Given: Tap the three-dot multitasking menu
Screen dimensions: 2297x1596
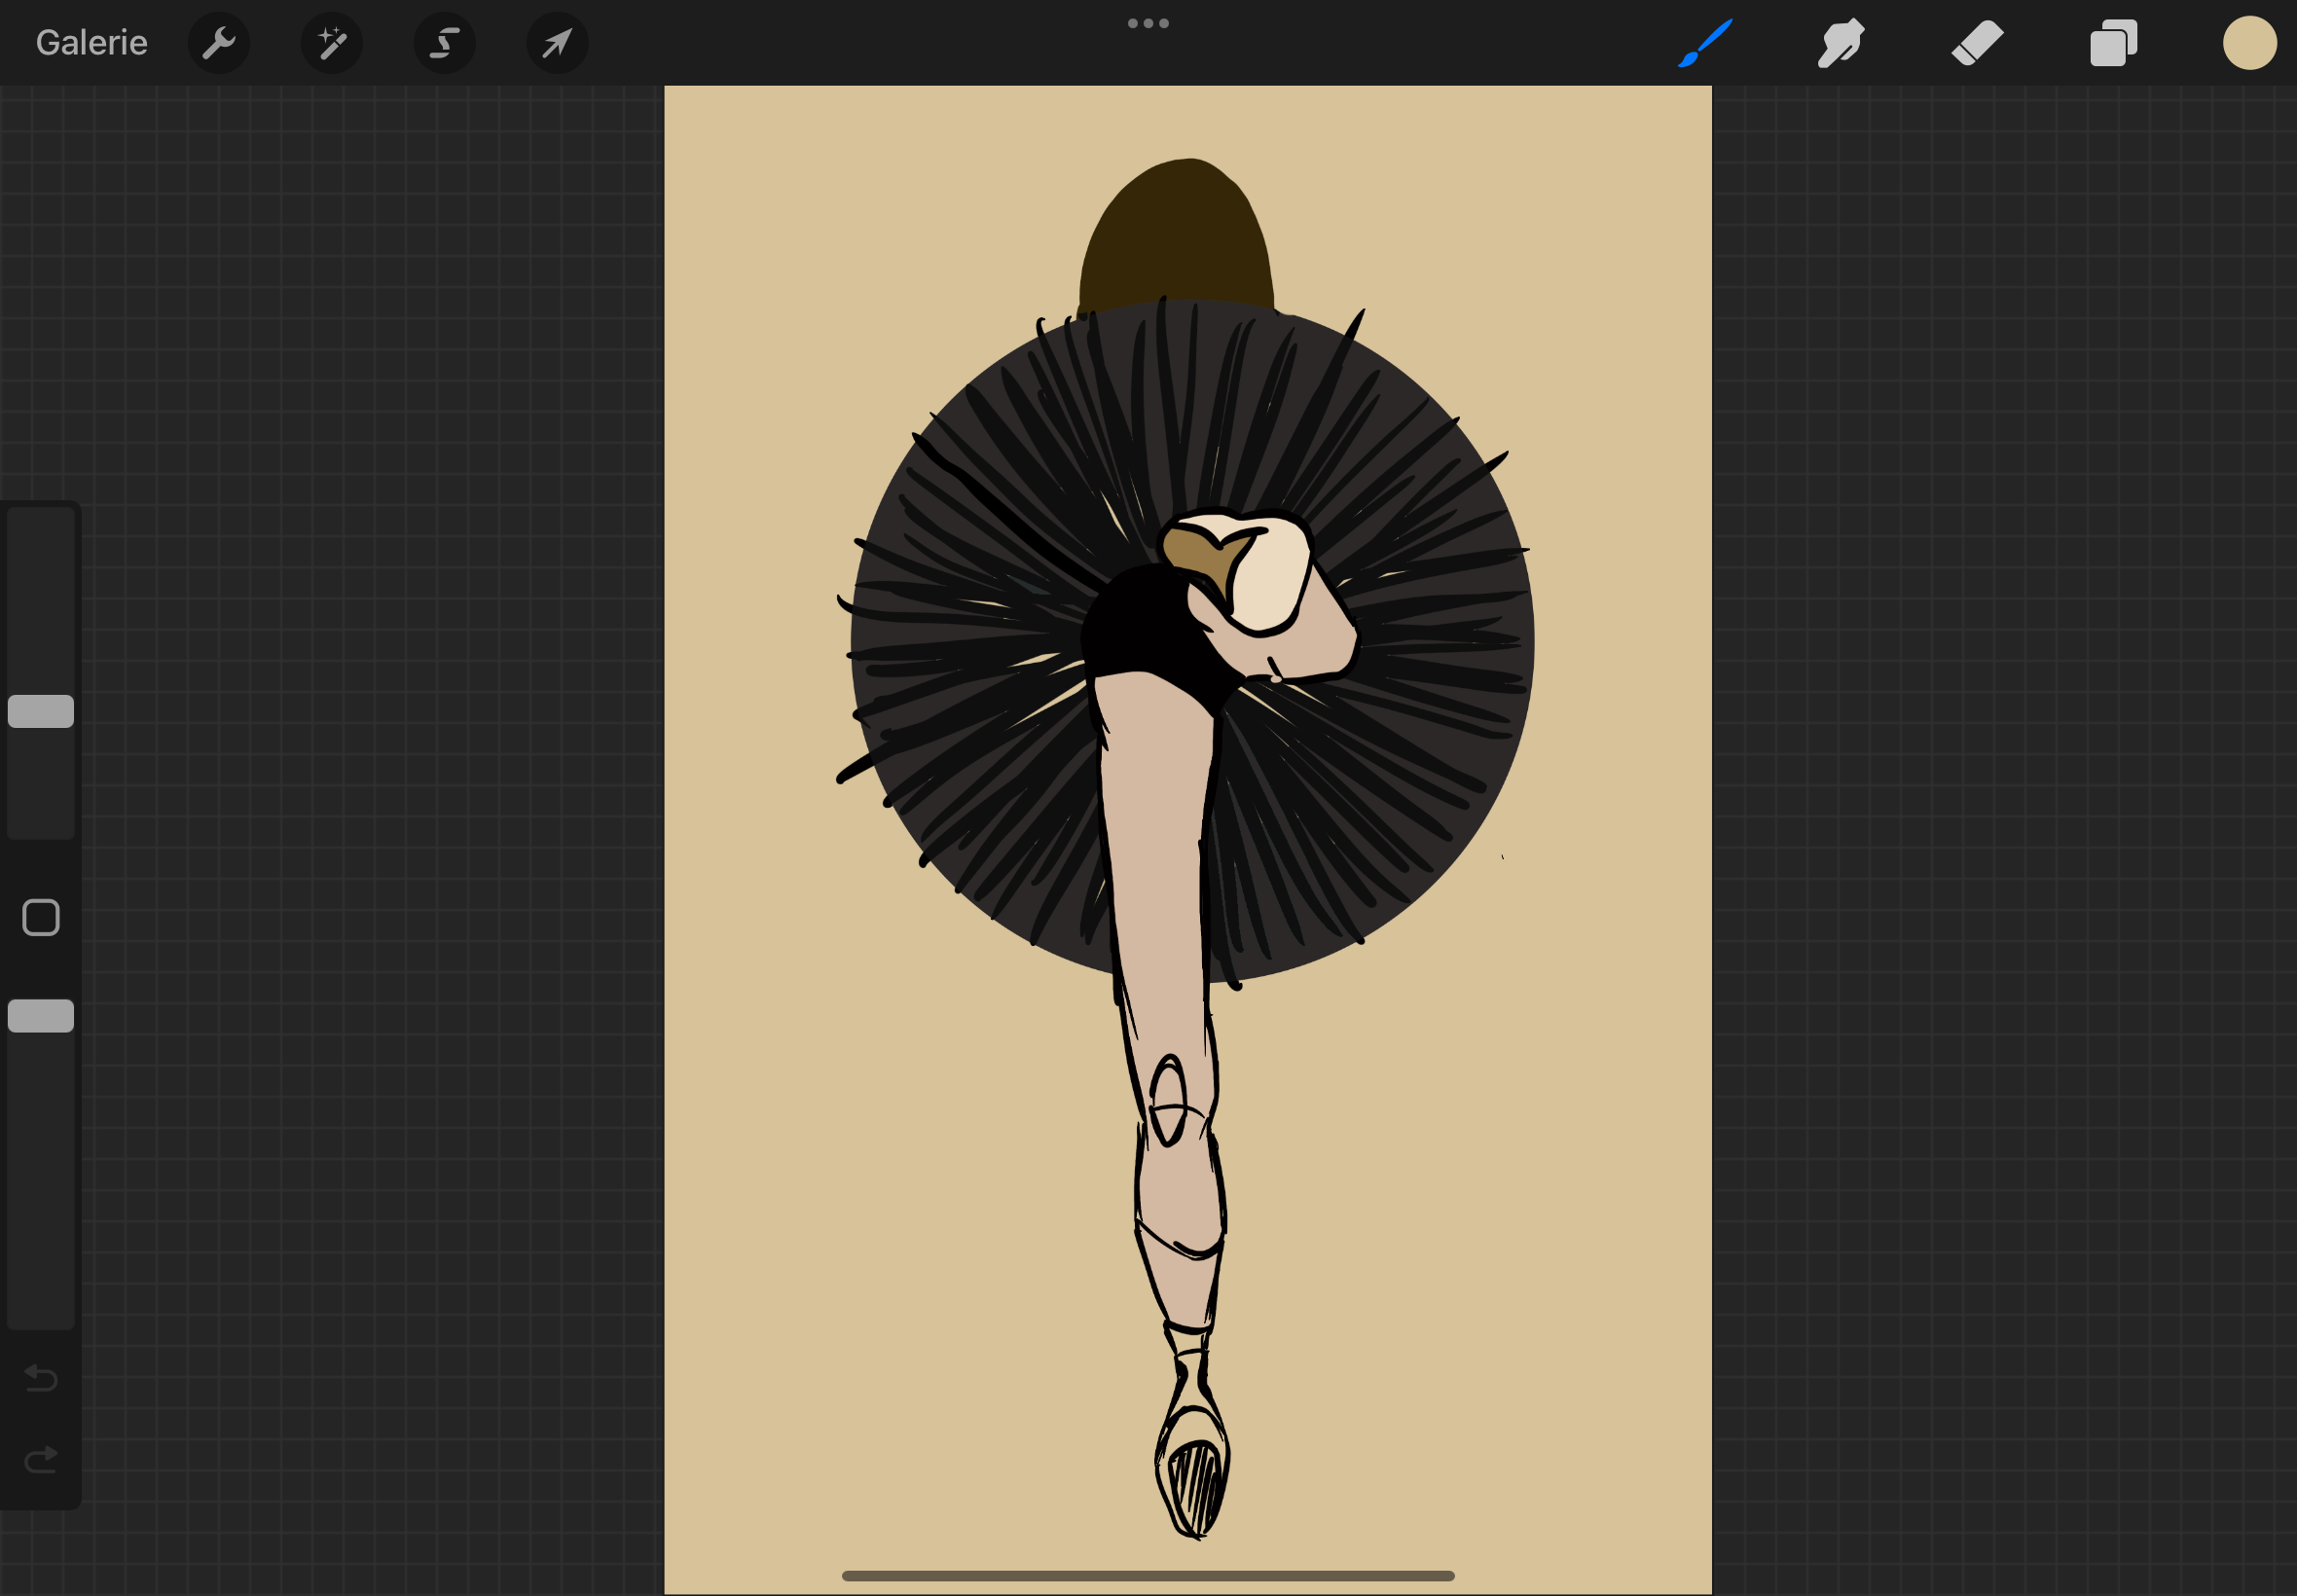Looking at the screenshot, I should [x=1148, y=23].
